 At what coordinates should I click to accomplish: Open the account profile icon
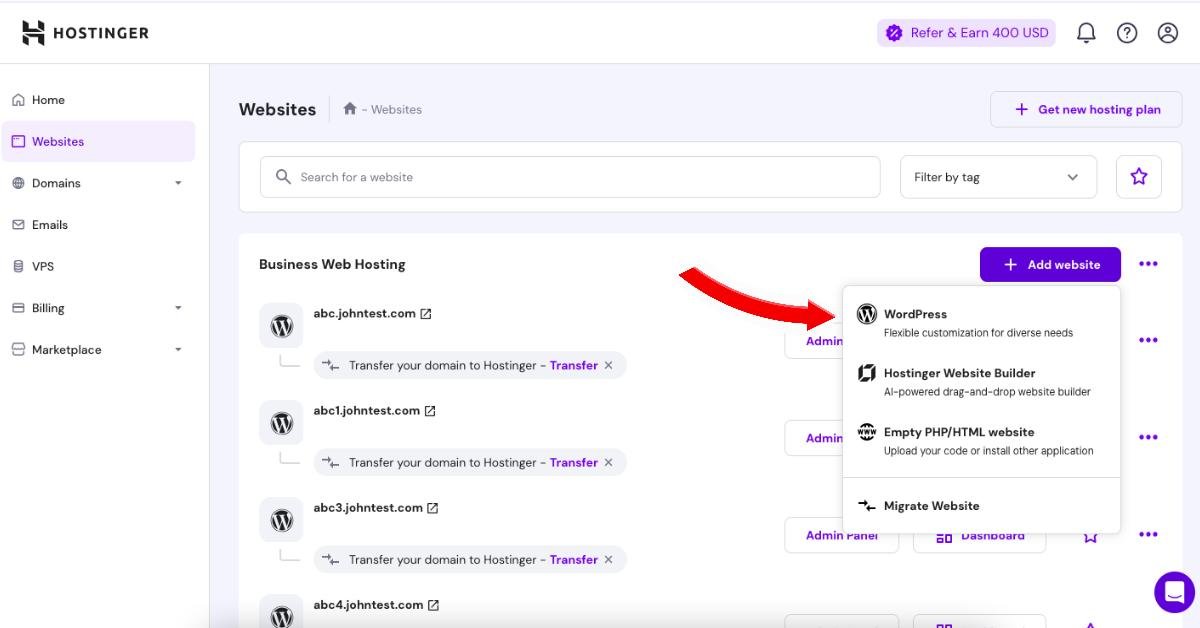1168,33
